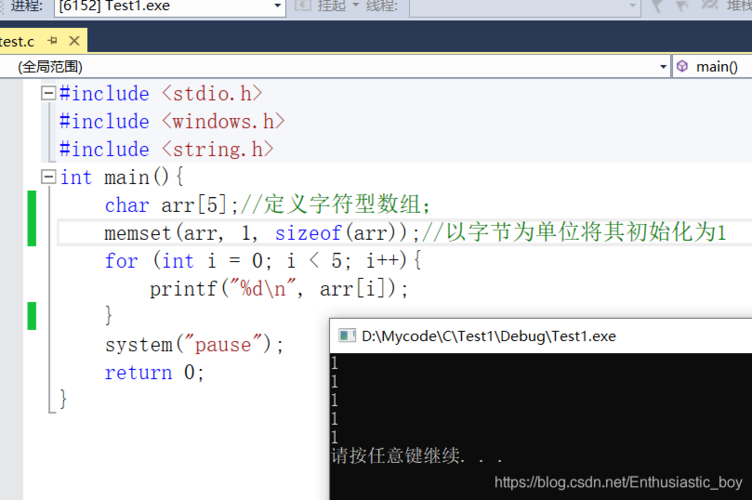
Task: Pin the test.c tab
Action: click(53, 41)
